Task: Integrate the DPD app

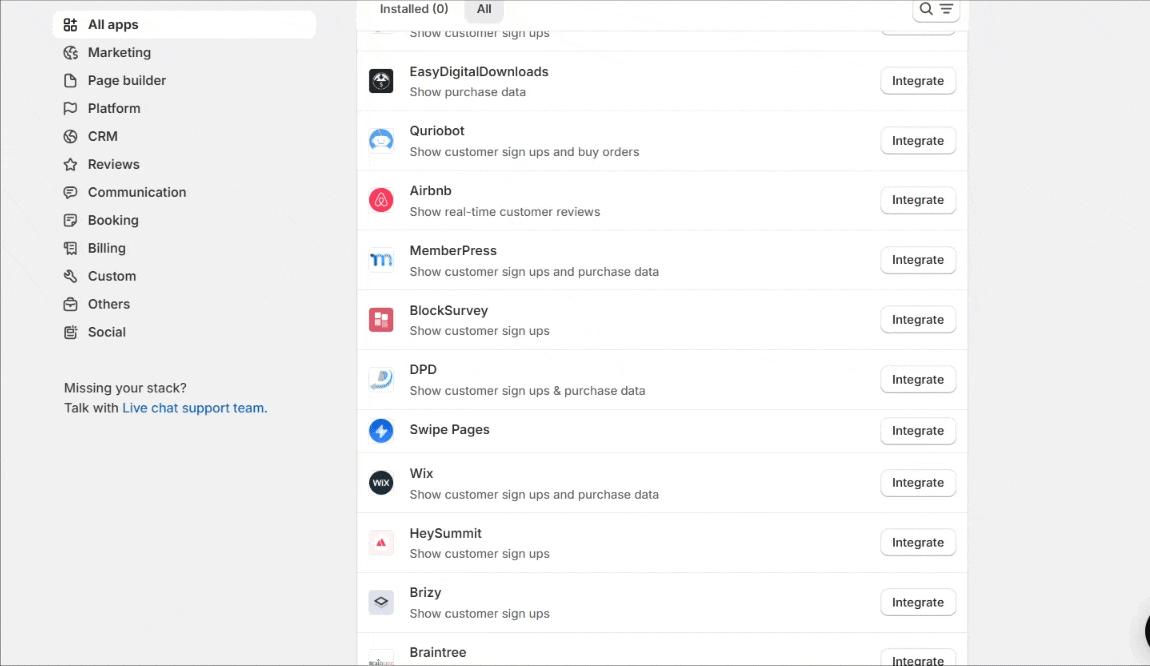Action: (917, 380)
